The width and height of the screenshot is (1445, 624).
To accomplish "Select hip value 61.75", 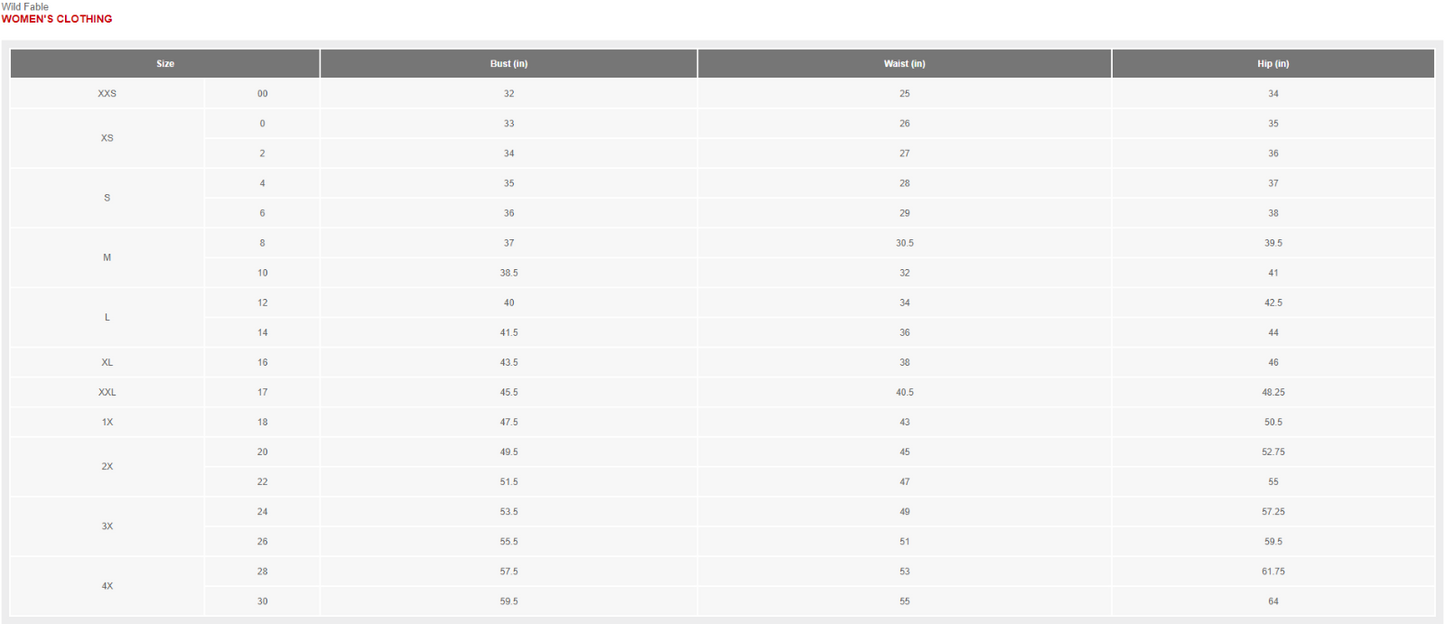I will click(x=1273, y=572).
